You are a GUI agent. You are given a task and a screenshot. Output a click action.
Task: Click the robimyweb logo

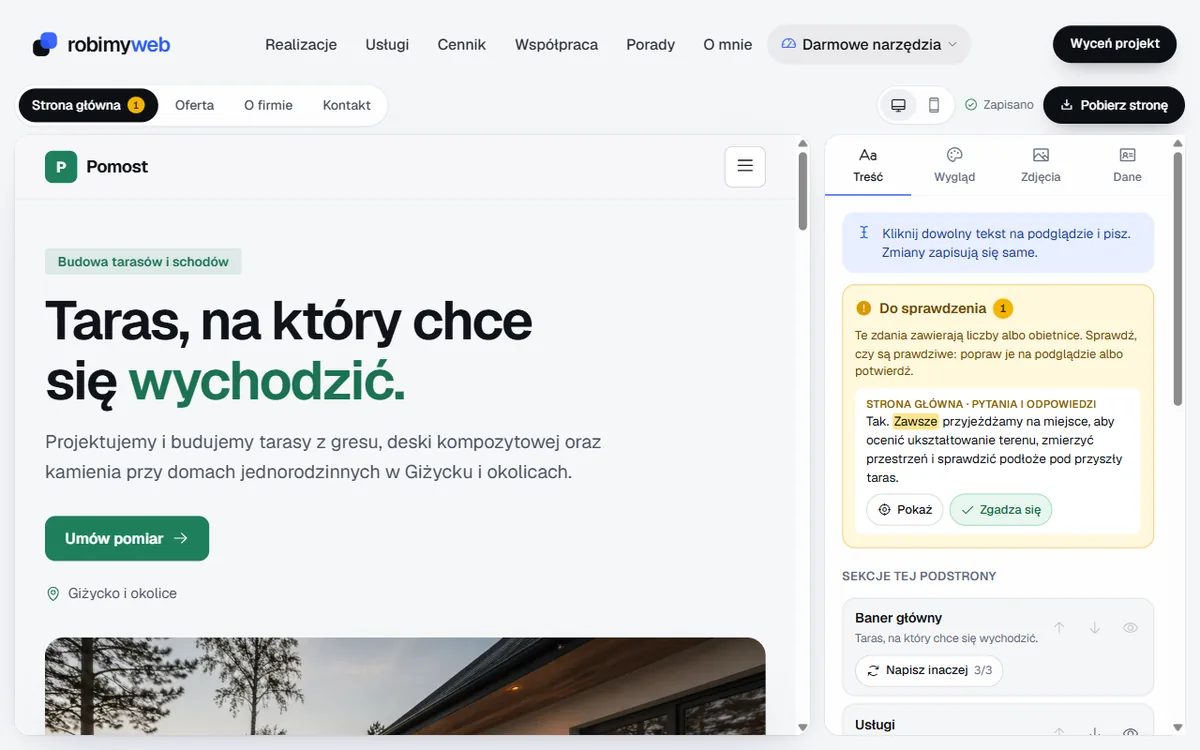(101, 44)
